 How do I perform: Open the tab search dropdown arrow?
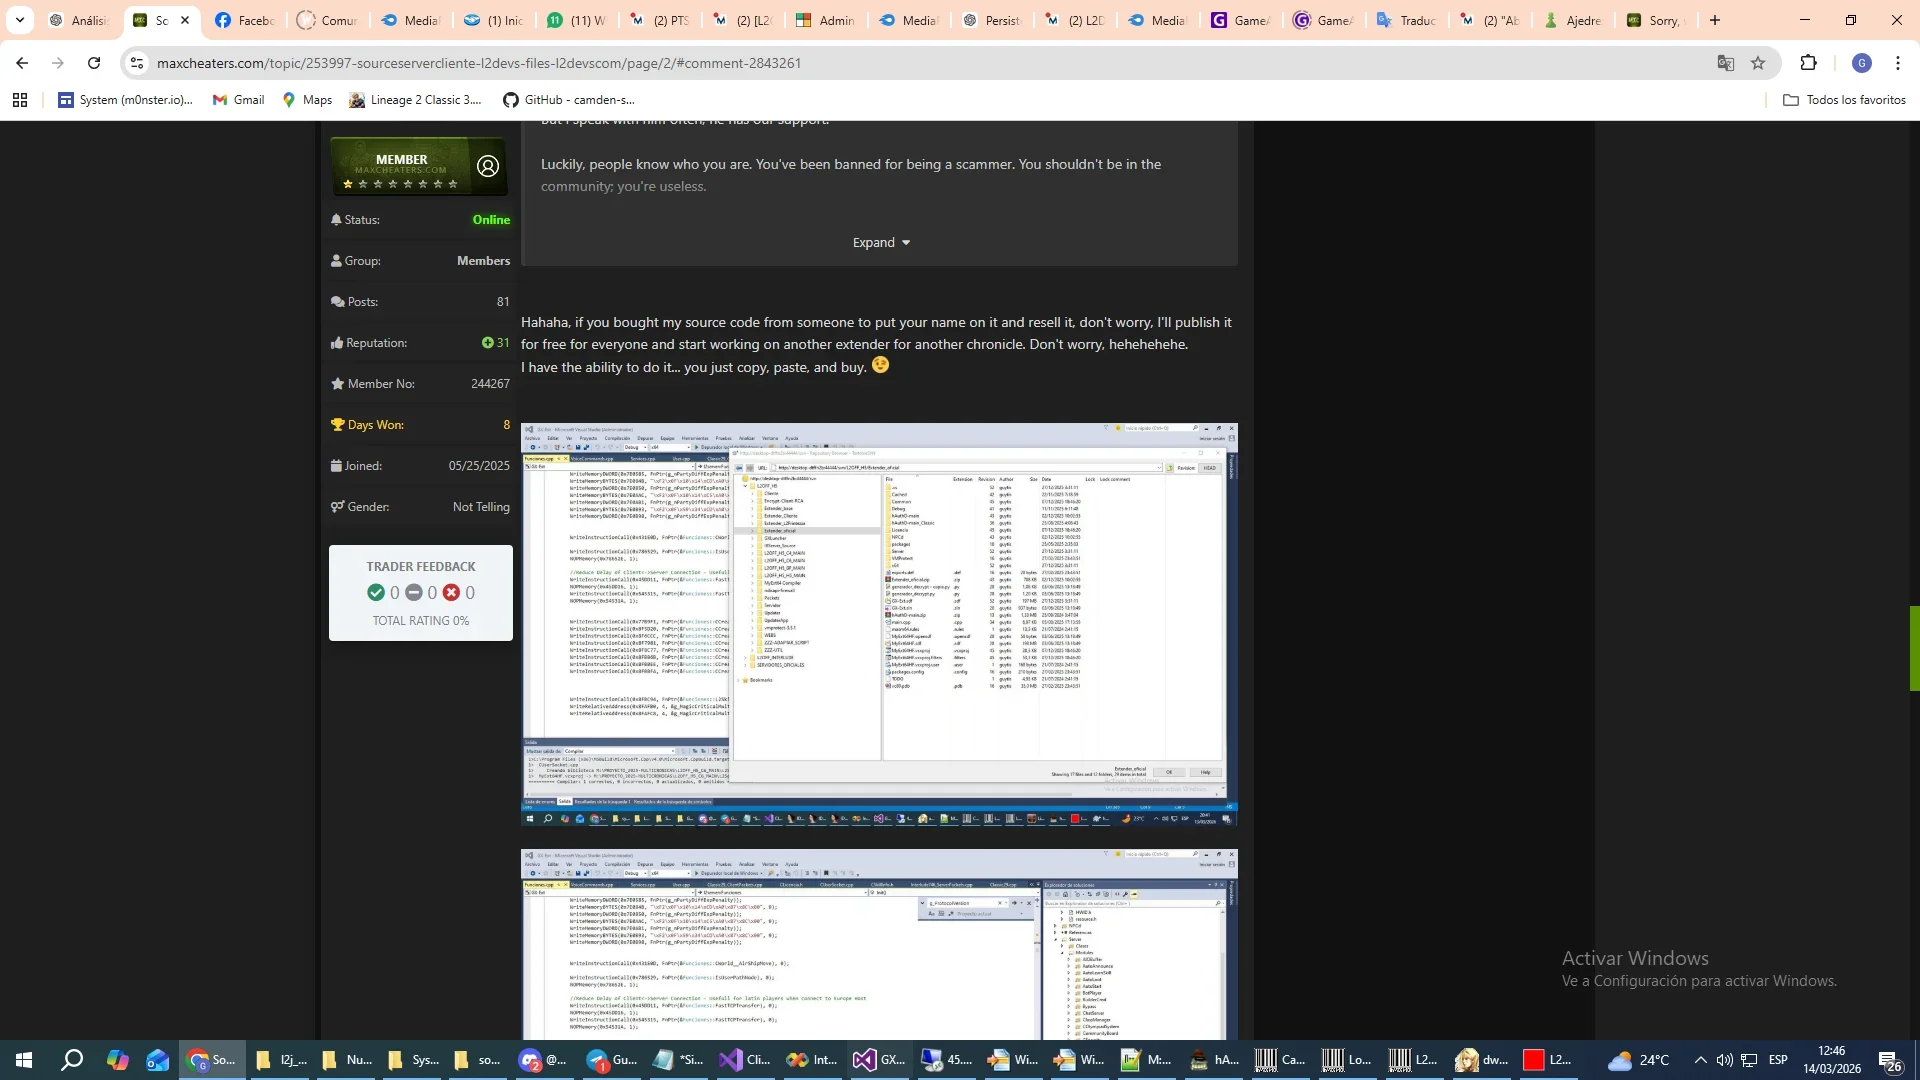coord(19,20)
